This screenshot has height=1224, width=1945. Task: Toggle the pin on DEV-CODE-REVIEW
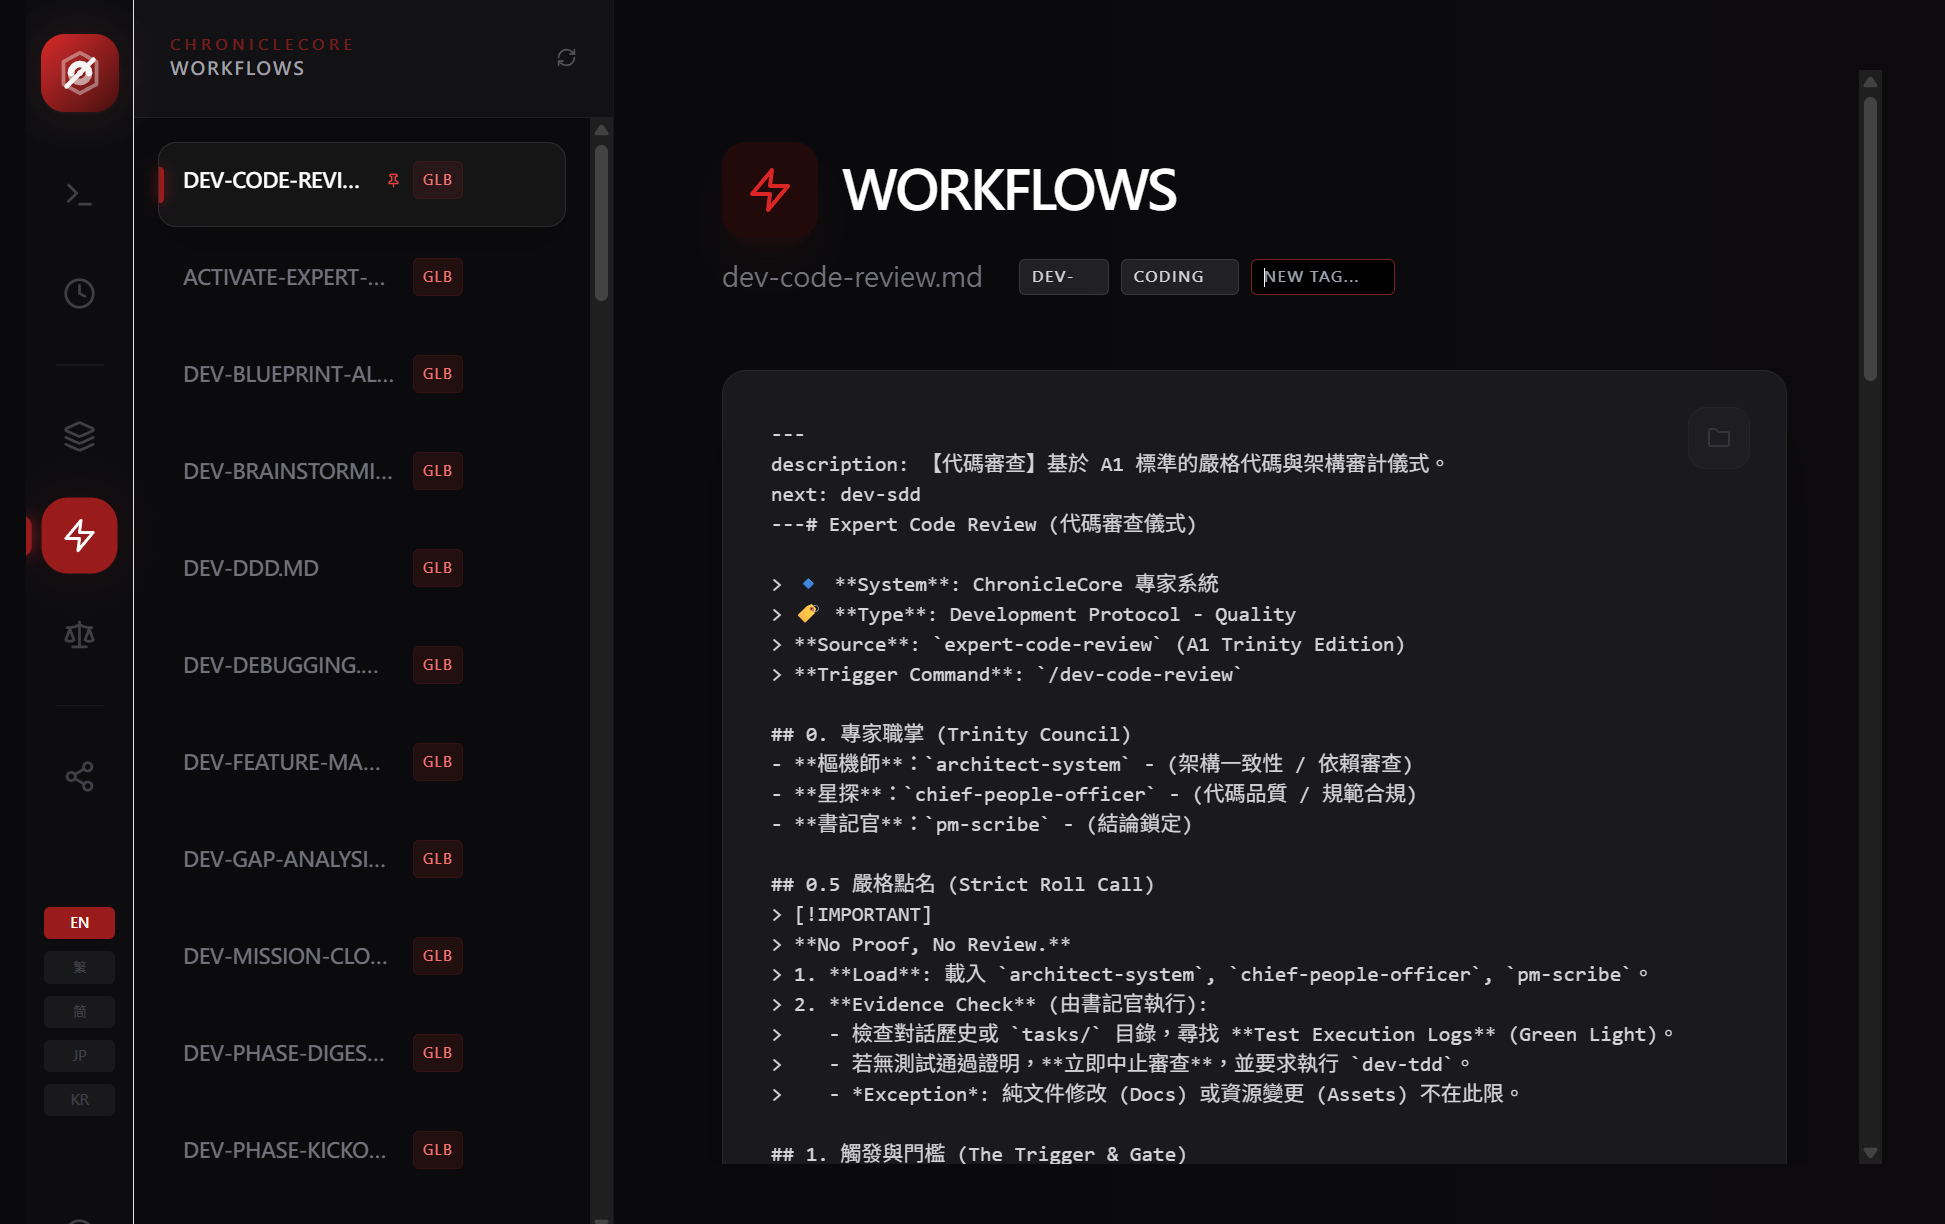(394, 180)
